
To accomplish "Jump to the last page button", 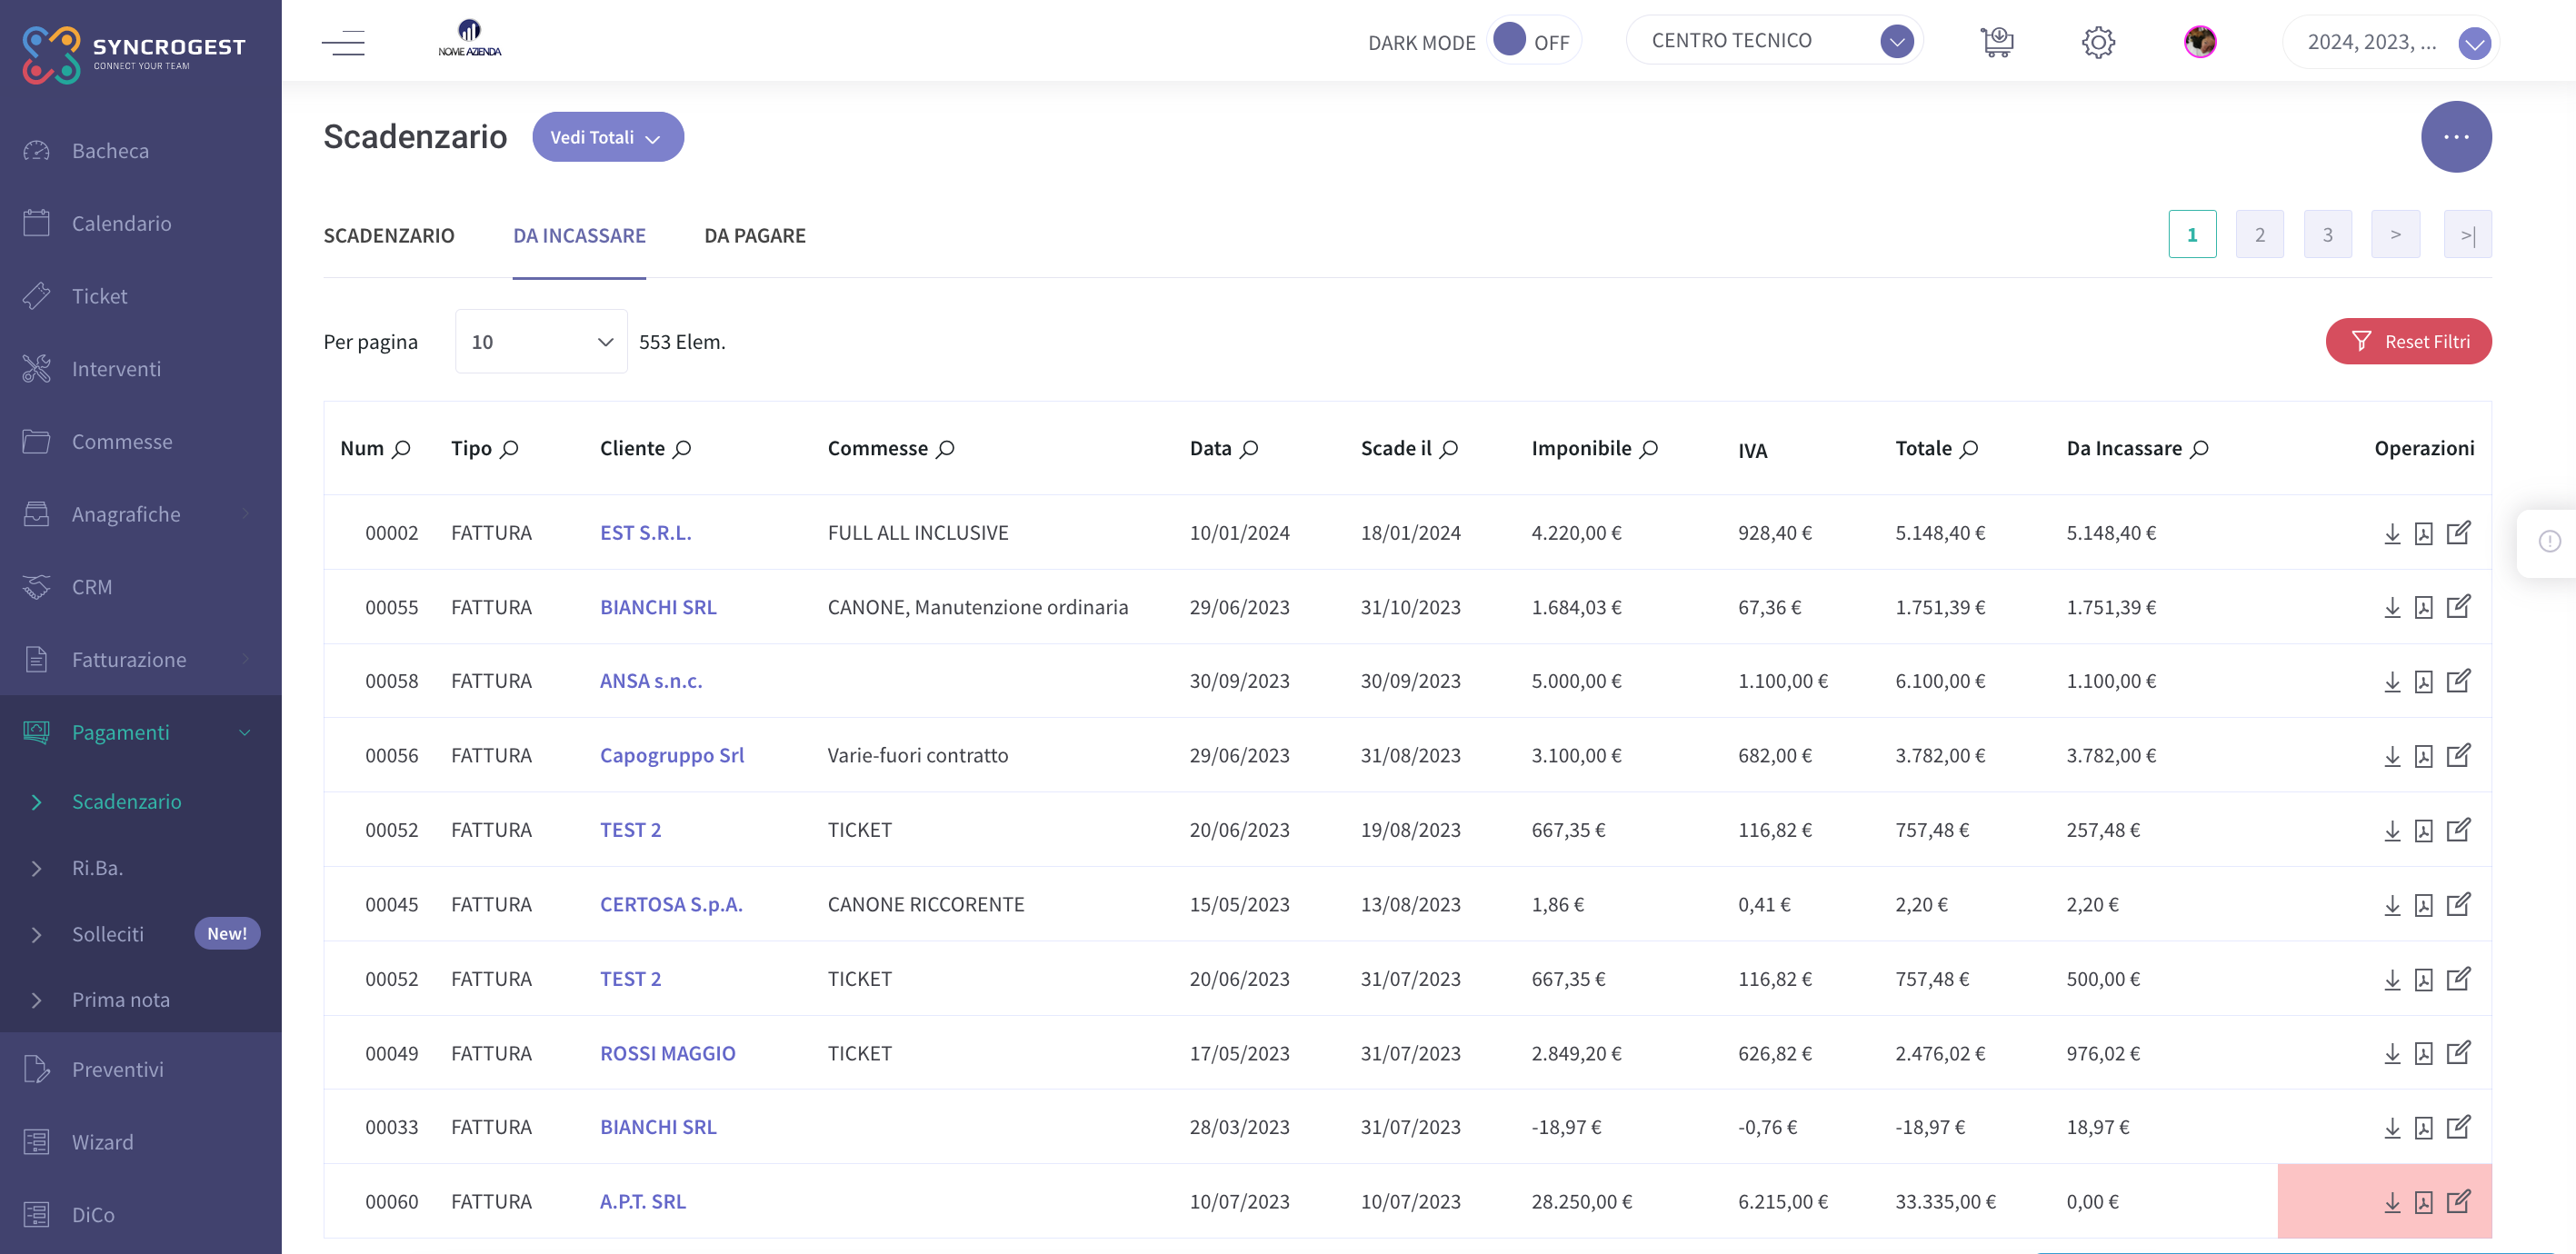I will 2467,234.
